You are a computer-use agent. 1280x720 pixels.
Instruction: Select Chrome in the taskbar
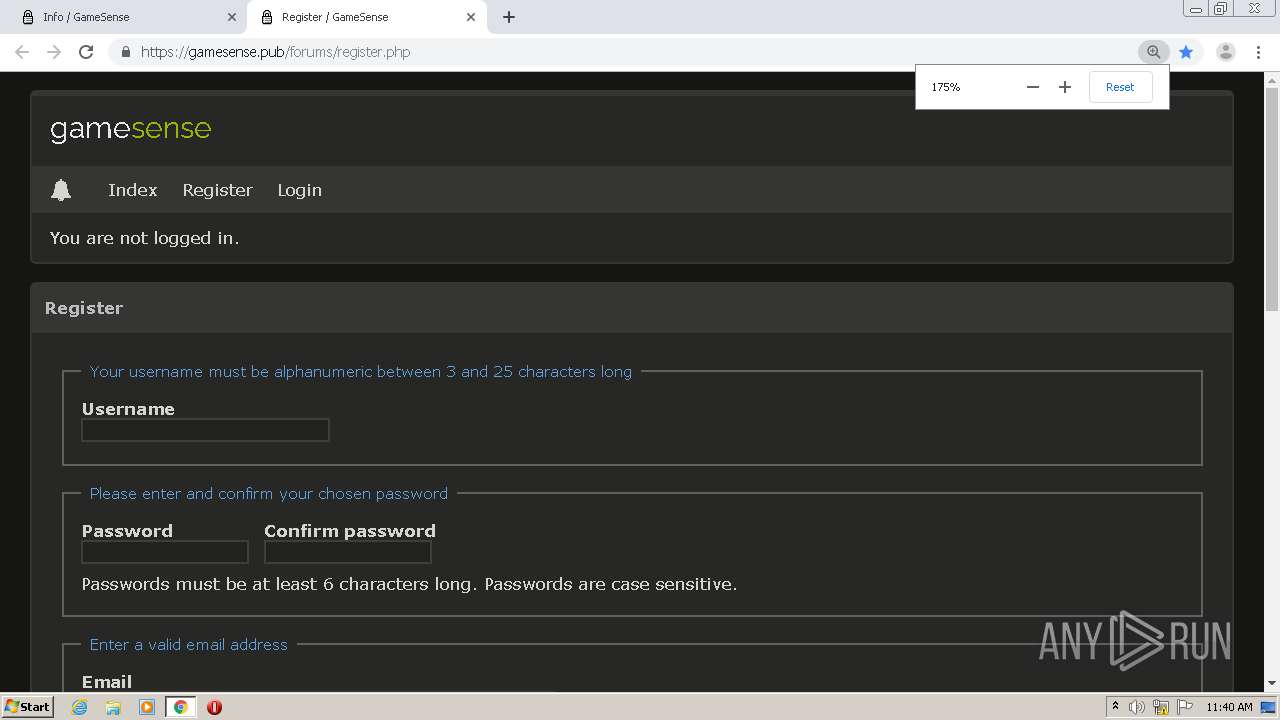(x=181, y=707)
